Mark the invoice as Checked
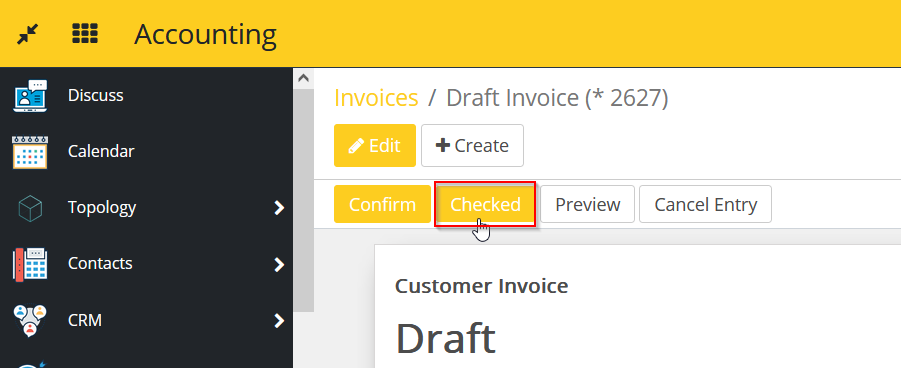This screenshot has height=368, width=901. pyautogui.click(x=485, y=204)
